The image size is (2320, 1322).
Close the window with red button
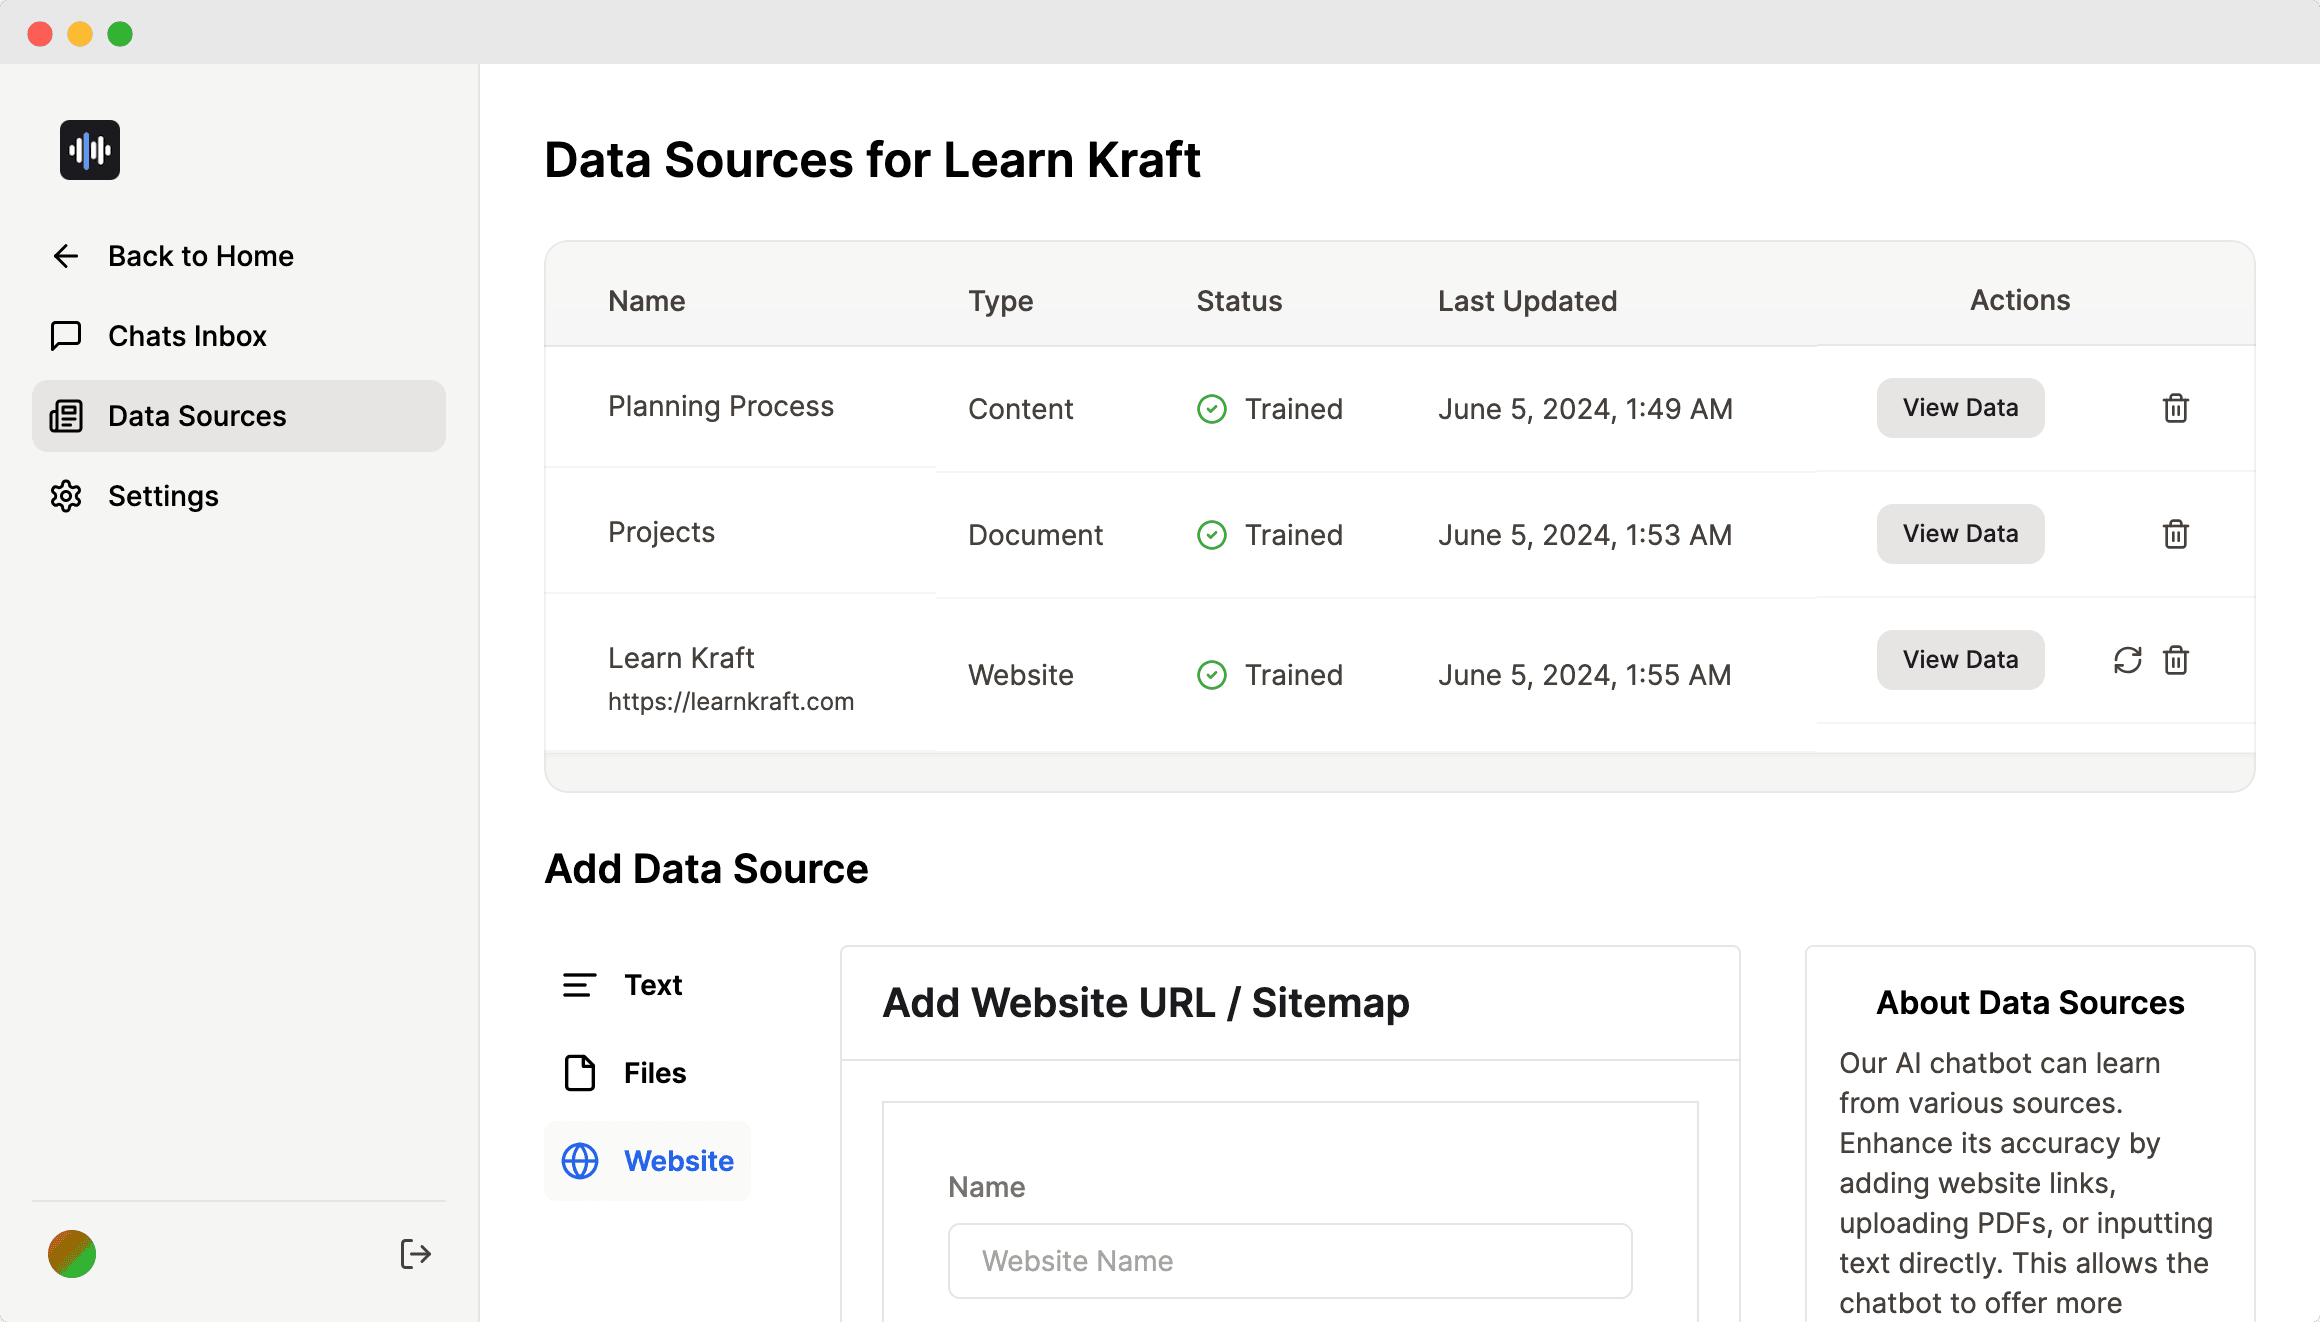tap(40, 34)
